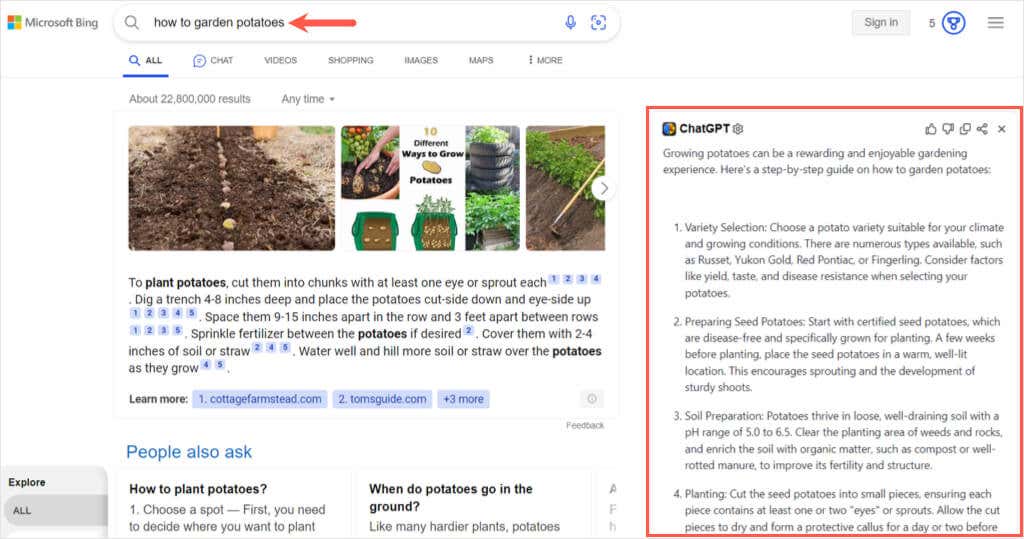Click thumbs up on ChatGPT response
This screenshot has width=1024, height=539.
931,129
